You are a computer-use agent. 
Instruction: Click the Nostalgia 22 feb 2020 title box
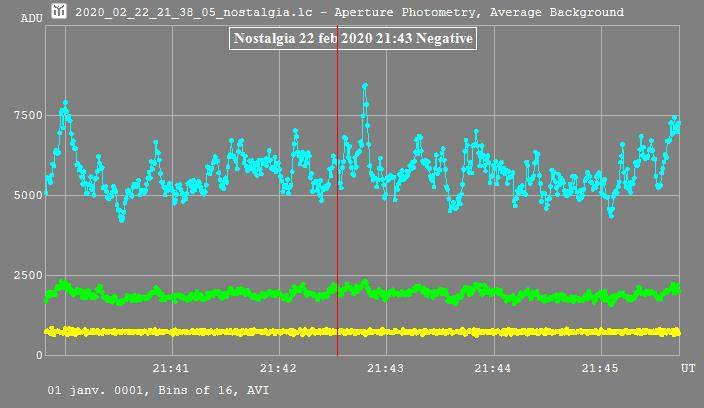tap(352, 38)
